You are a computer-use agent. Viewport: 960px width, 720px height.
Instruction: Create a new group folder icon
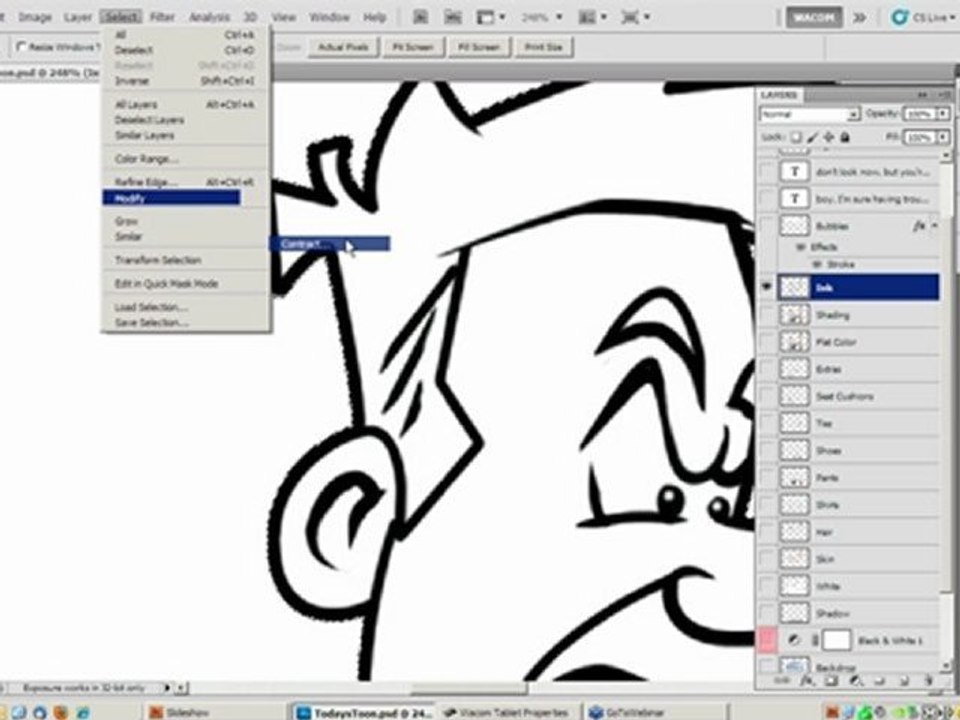coord(880,680)
